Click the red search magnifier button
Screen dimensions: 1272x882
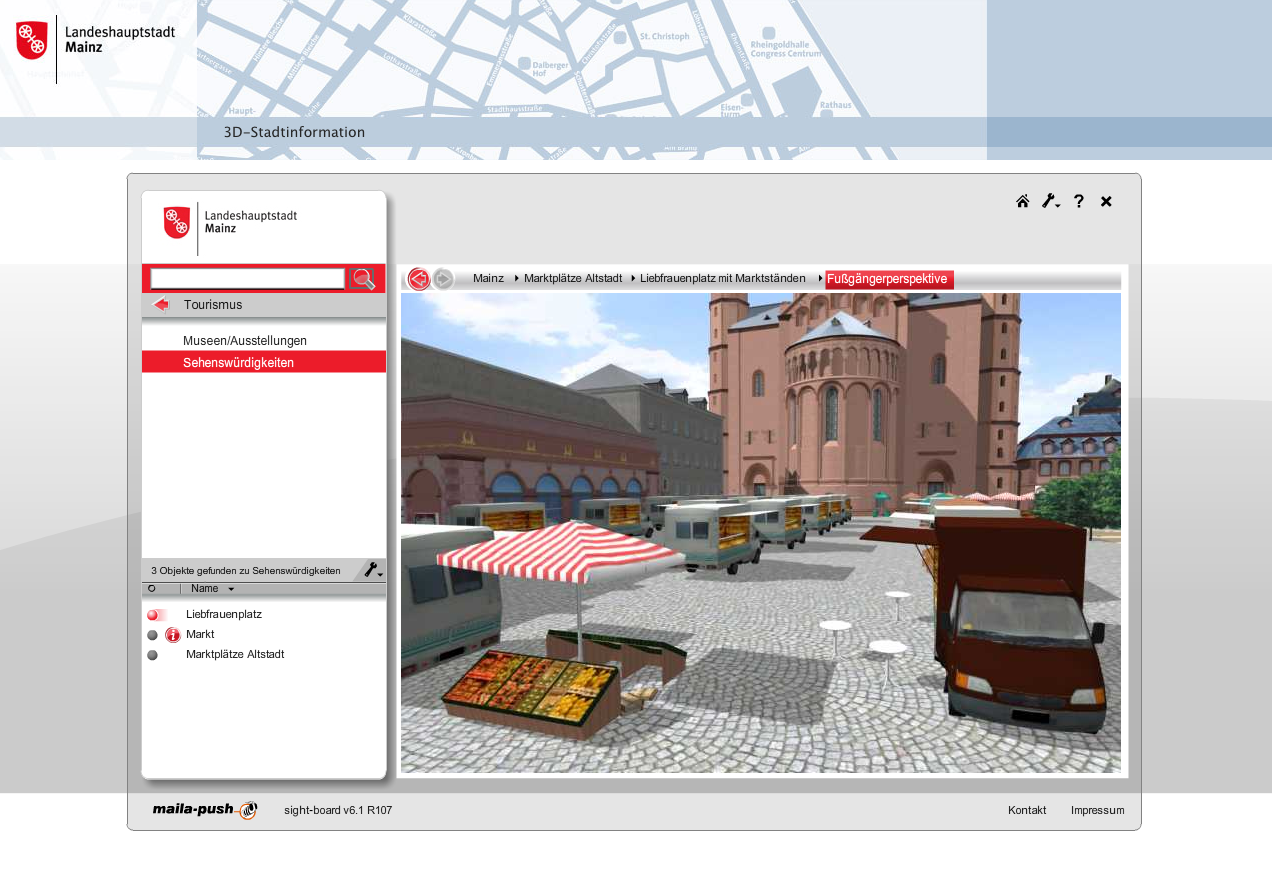click(363, 279)
